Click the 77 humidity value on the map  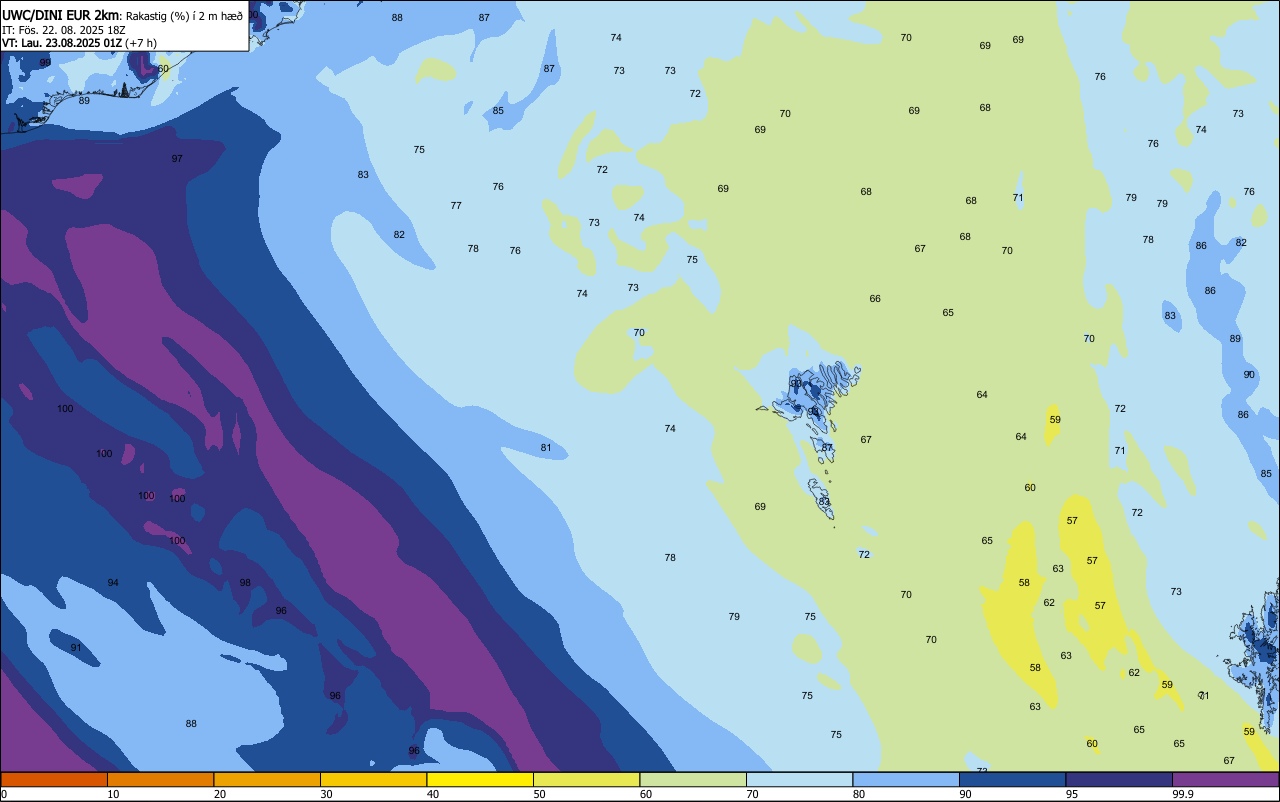pos(456,206)
